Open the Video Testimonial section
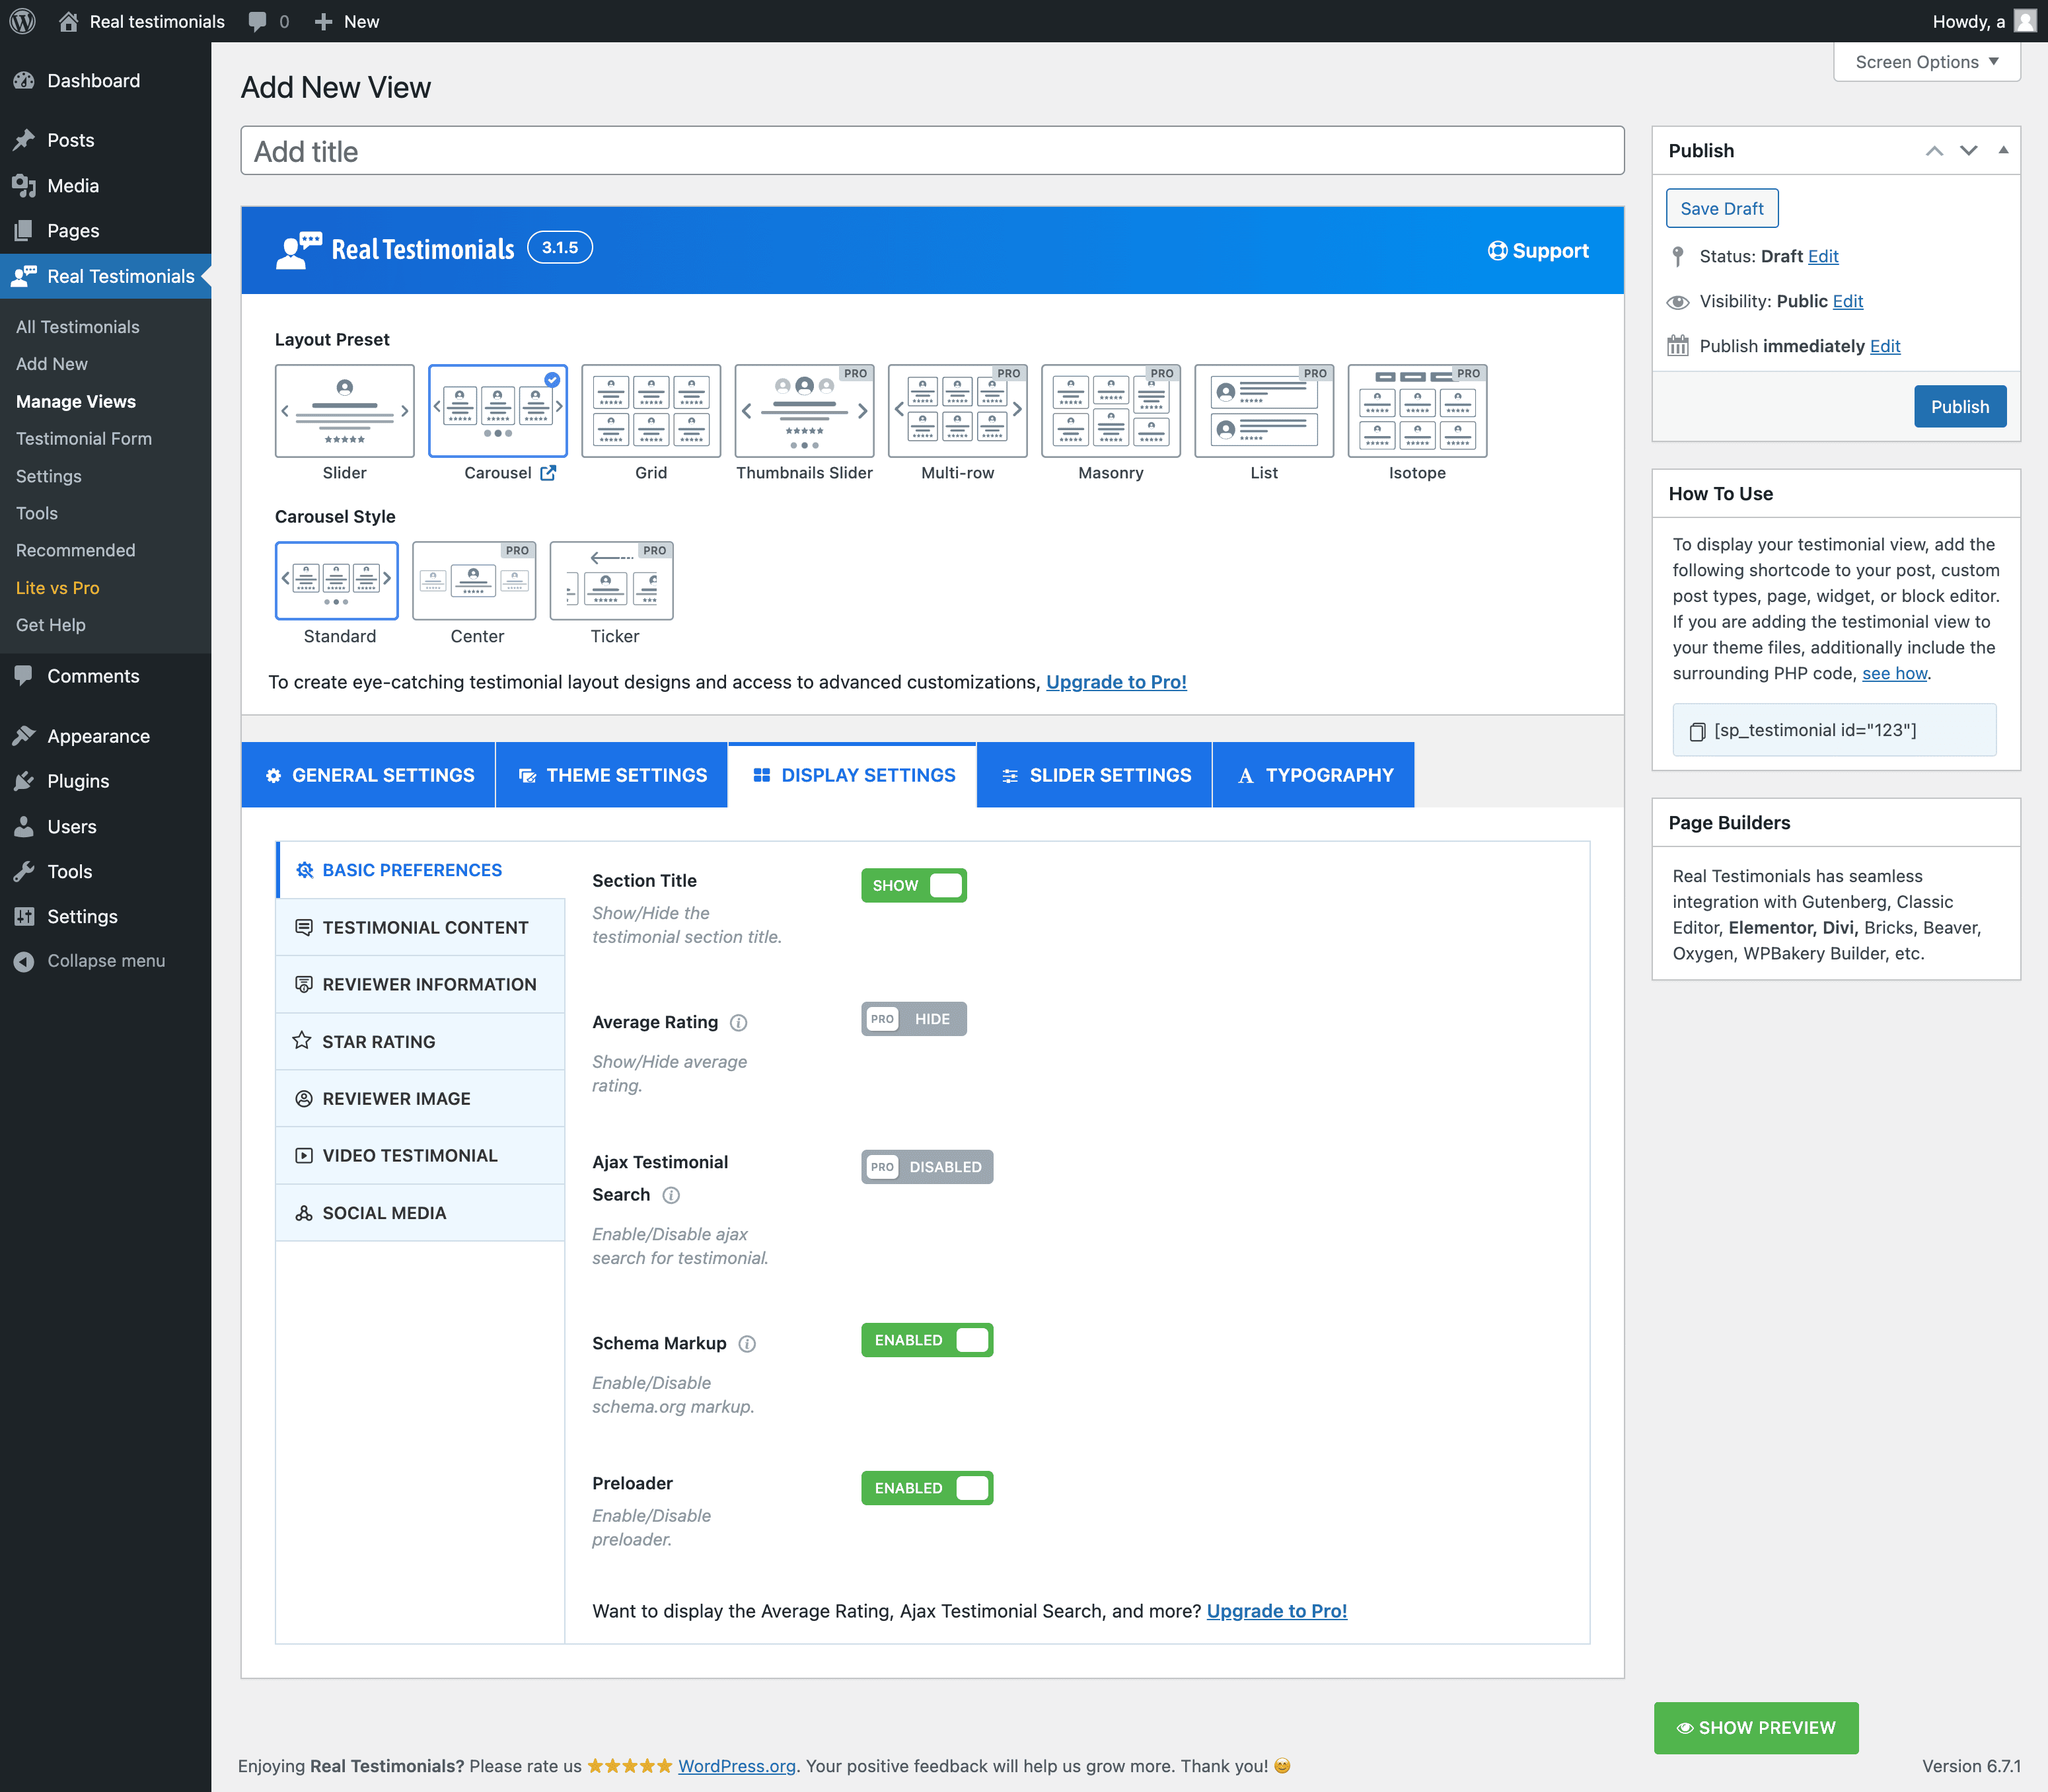This screenshot has width=2048, height=1792. (x=420, y=1155)
